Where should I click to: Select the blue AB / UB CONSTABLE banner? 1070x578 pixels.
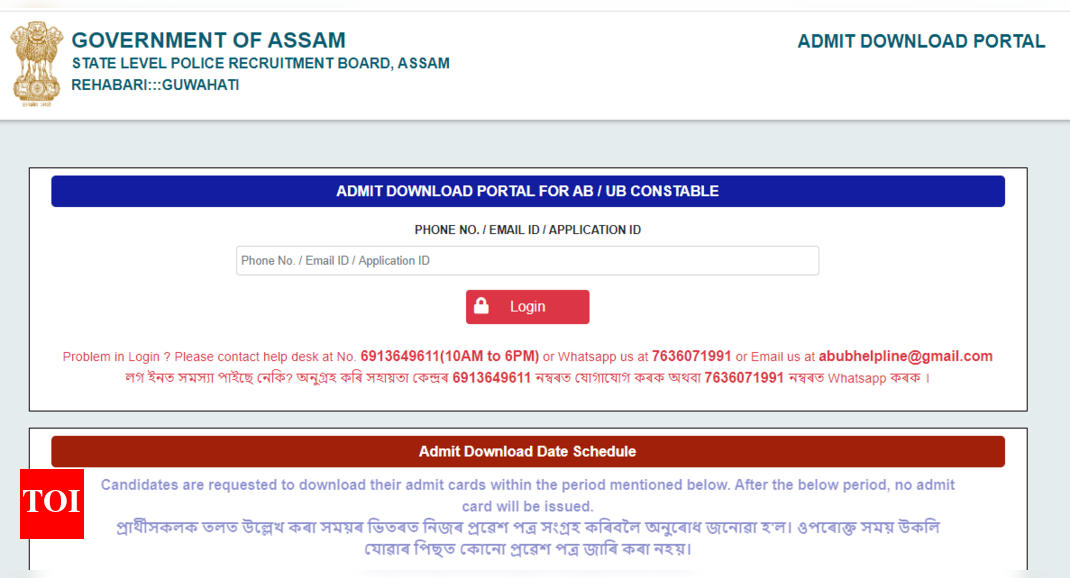point(527,191)
